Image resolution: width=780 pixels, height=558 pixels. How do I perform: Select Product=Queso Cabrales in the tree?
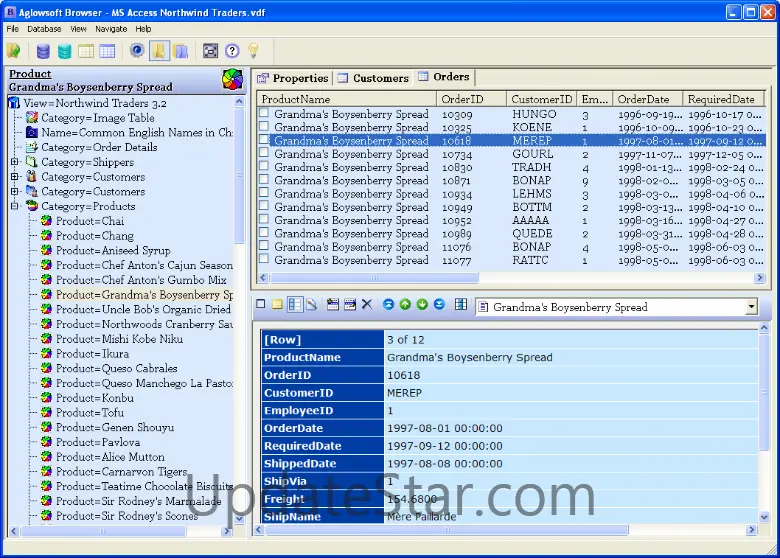(116, 368)
